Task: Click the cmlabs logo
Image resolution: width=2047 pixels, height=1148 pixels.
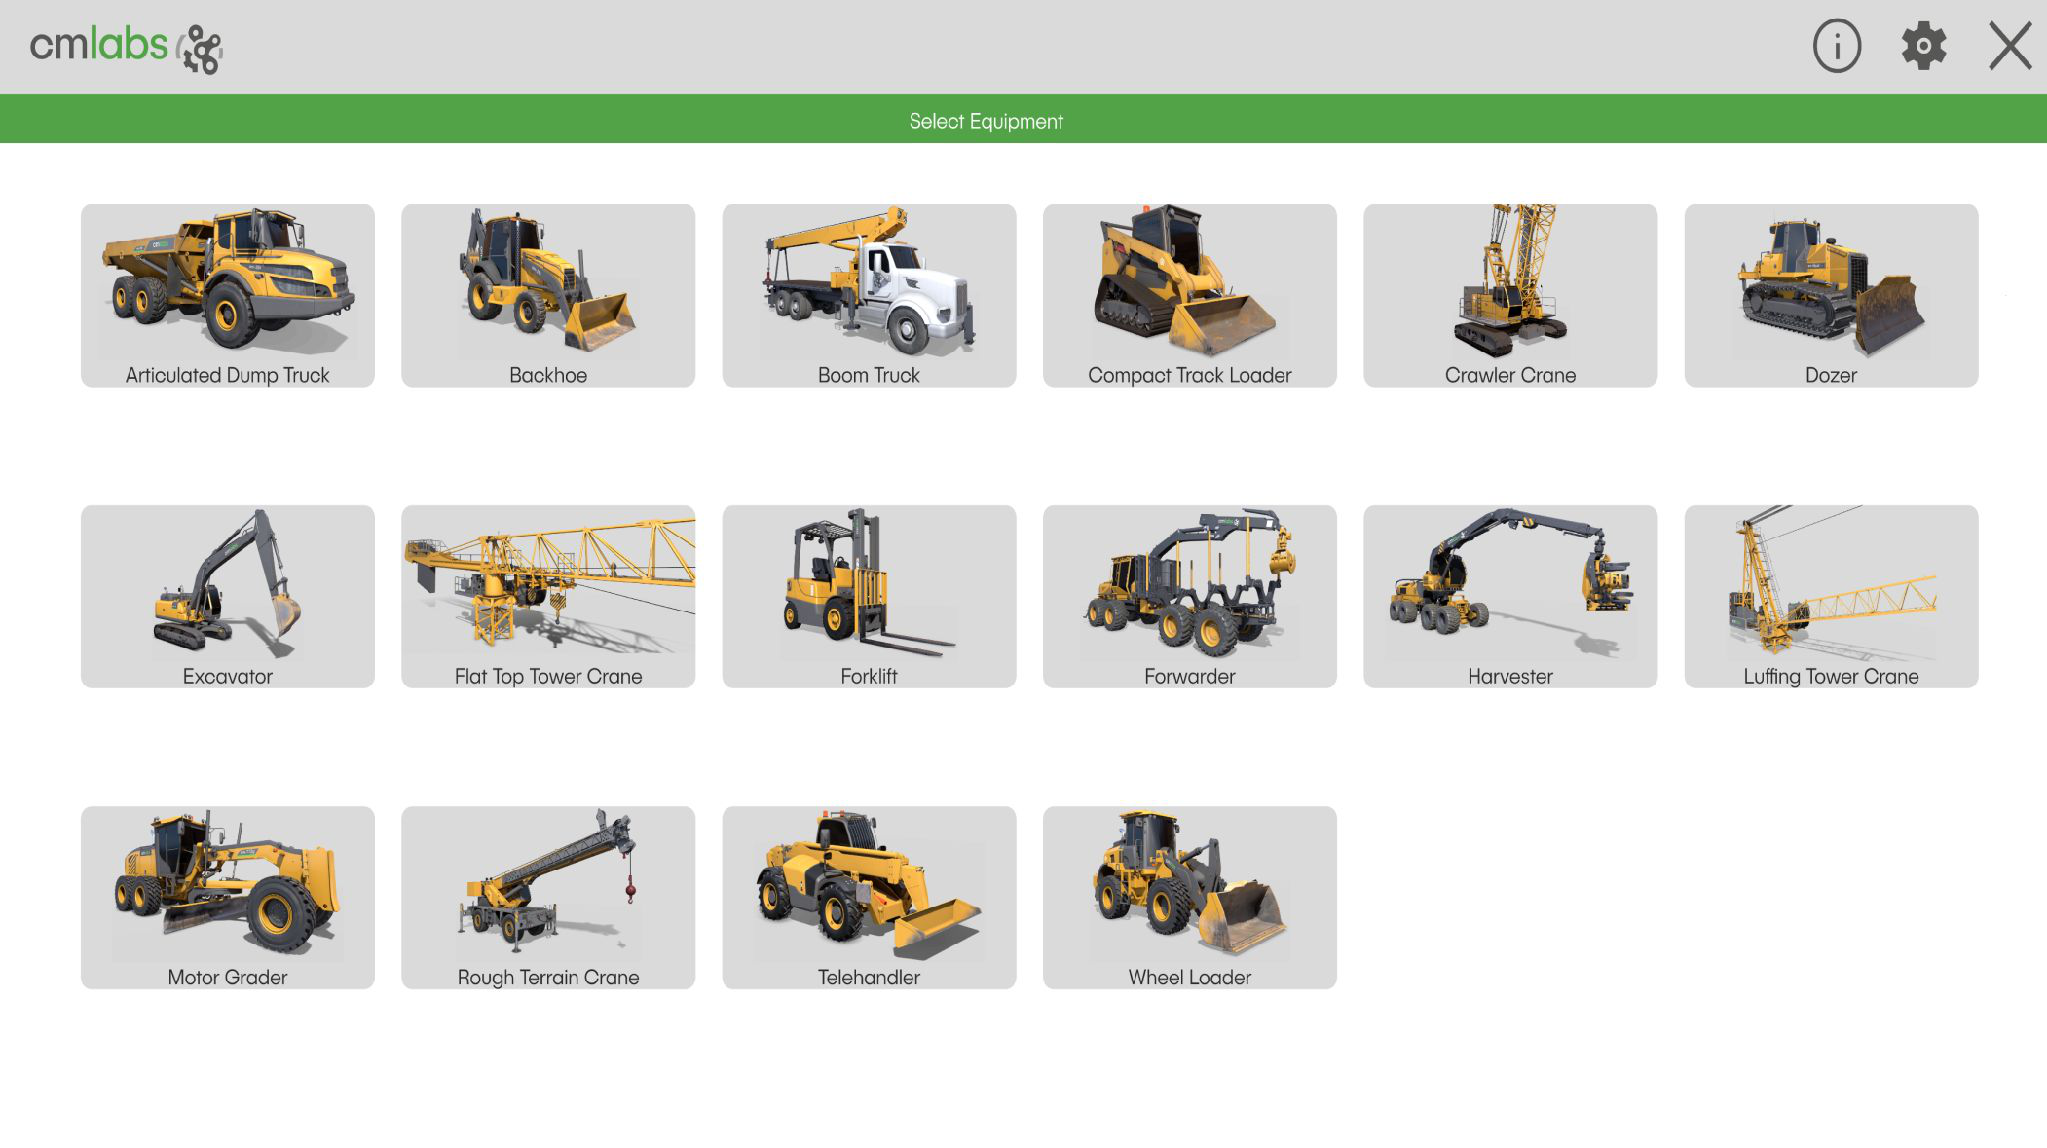Action: click(126, 47)
